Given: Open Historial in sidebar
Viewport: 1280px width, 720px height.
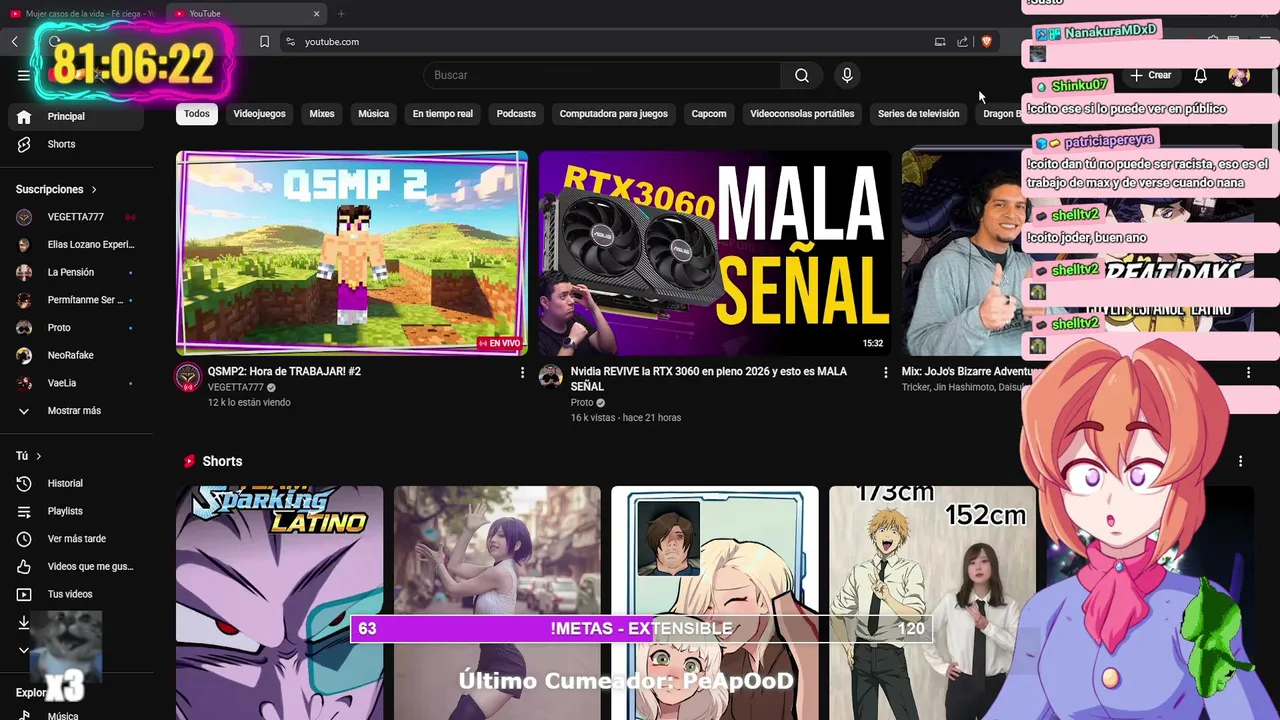Looking at the screenshot, I should (77, 483).
